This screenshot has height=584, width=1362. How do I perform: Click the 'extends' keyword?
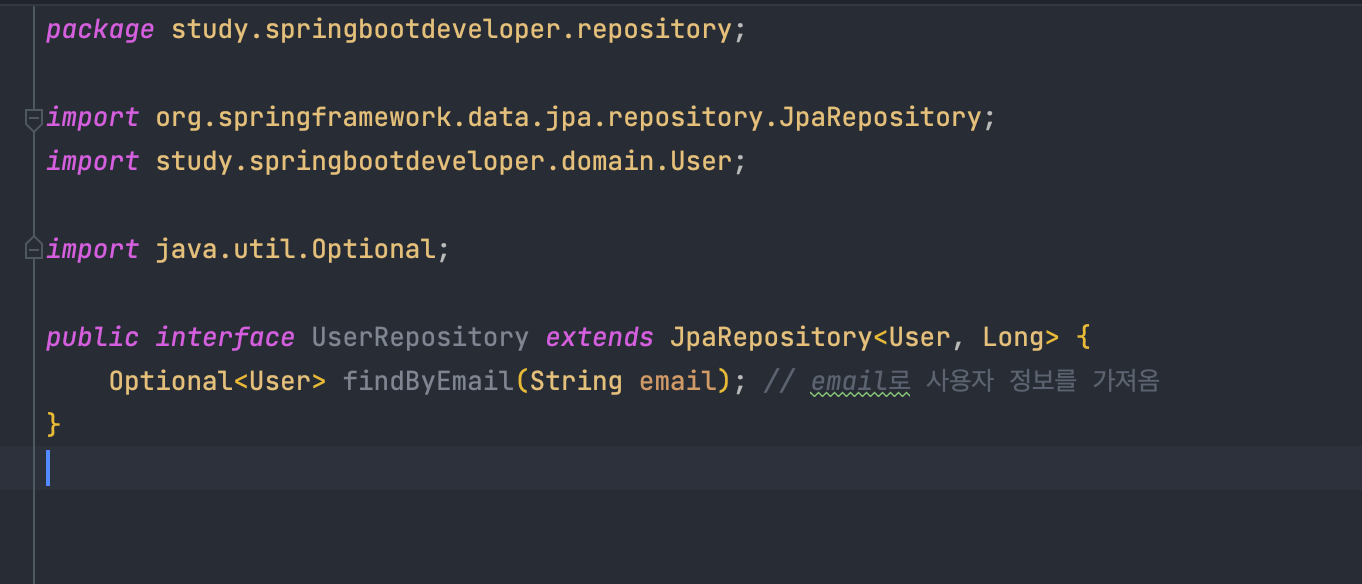[x=600, y=337]
